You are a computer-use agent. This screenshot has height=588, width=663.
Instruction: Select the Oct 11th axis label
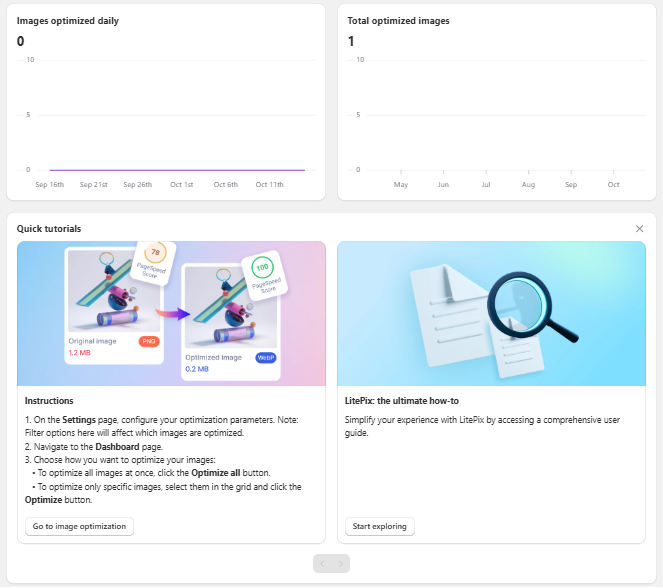270,185
